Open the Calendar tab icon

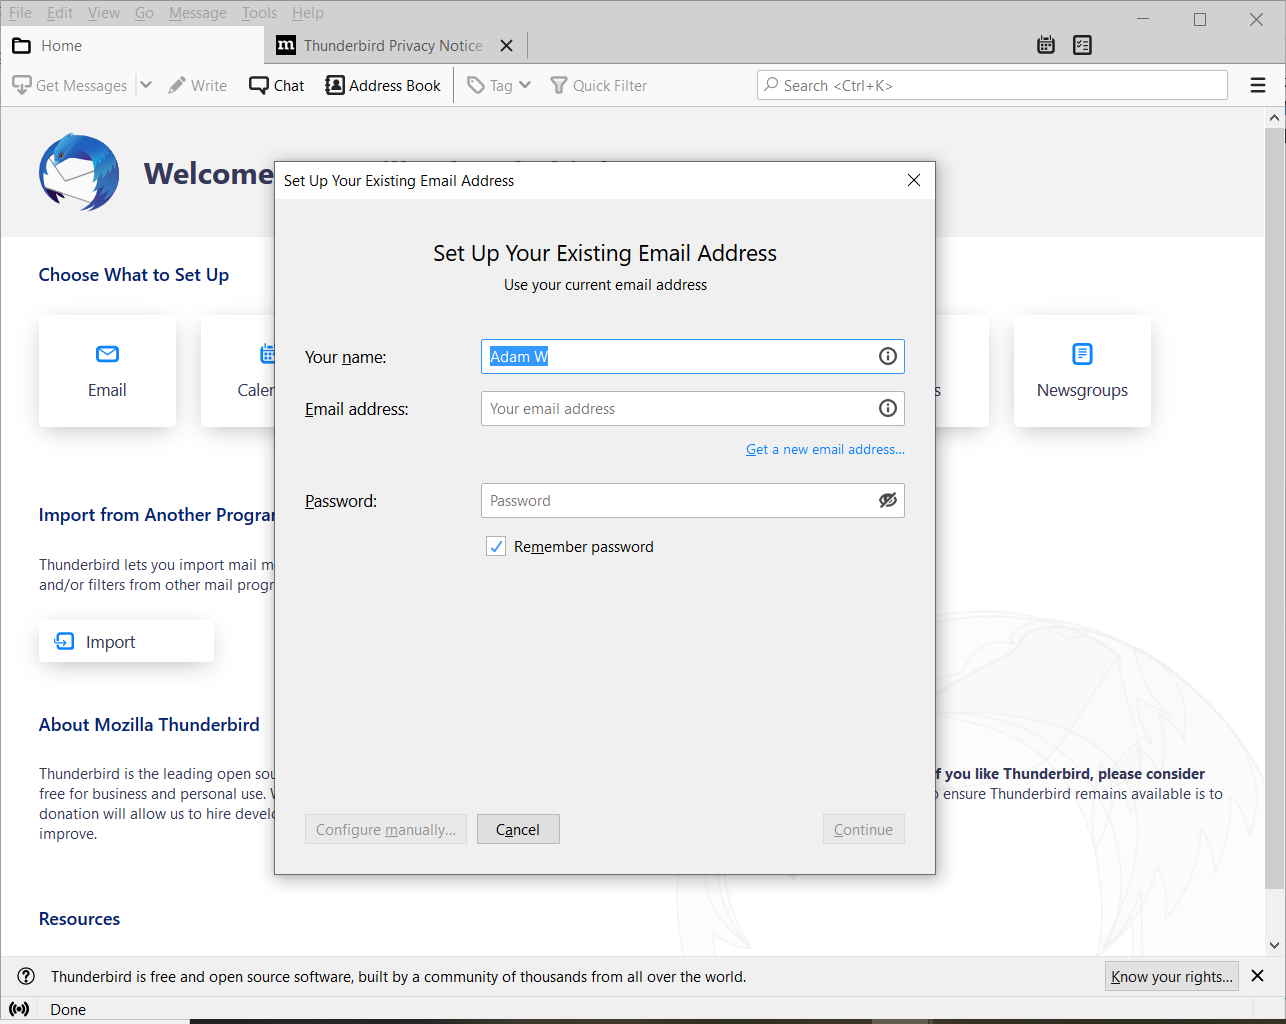click(x=1046, y=45)
